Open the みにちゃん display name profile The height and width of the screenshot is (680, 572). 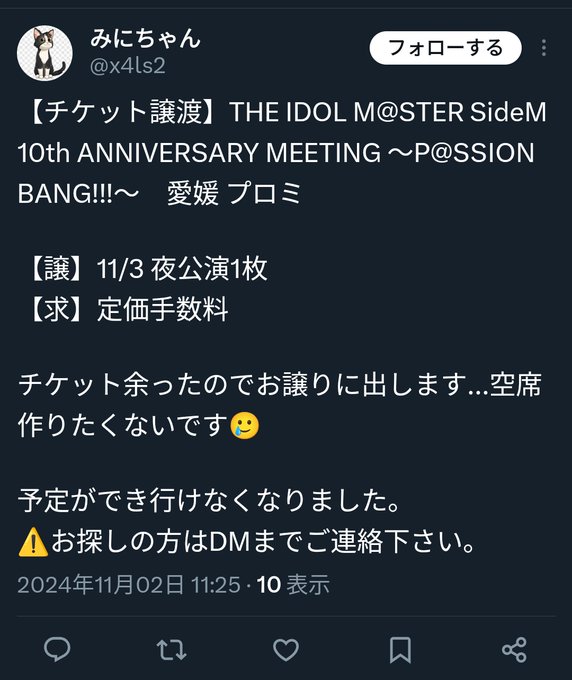coord(145,38)
